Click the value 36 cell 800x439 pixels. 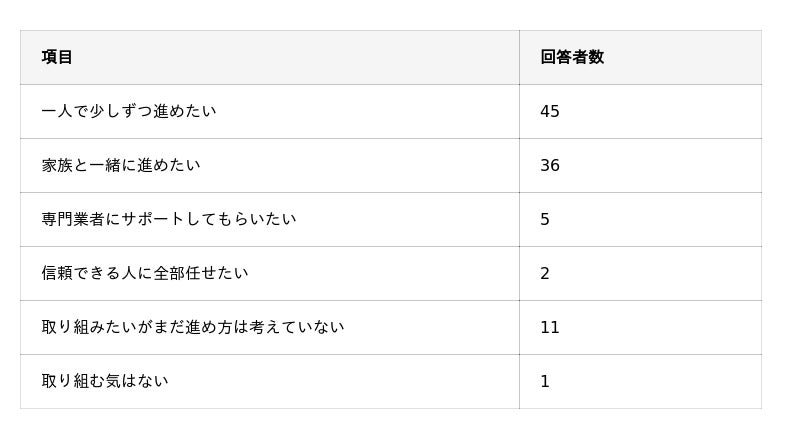pyautogui.click(x=550, y=165)
